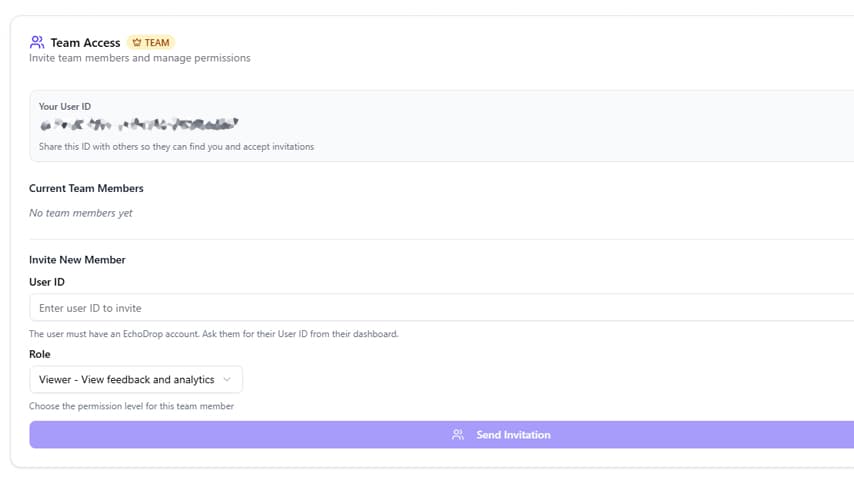Open the Viewer role selection dropdown
Image resolution: width=854 pixels, height=480 pixels.
(x=135, y=380)
